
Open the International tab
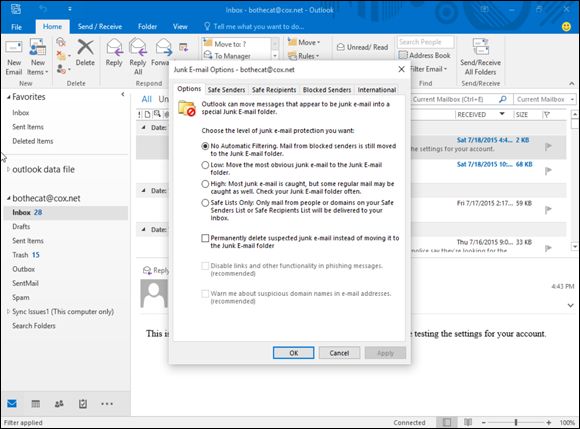[377, 90]
